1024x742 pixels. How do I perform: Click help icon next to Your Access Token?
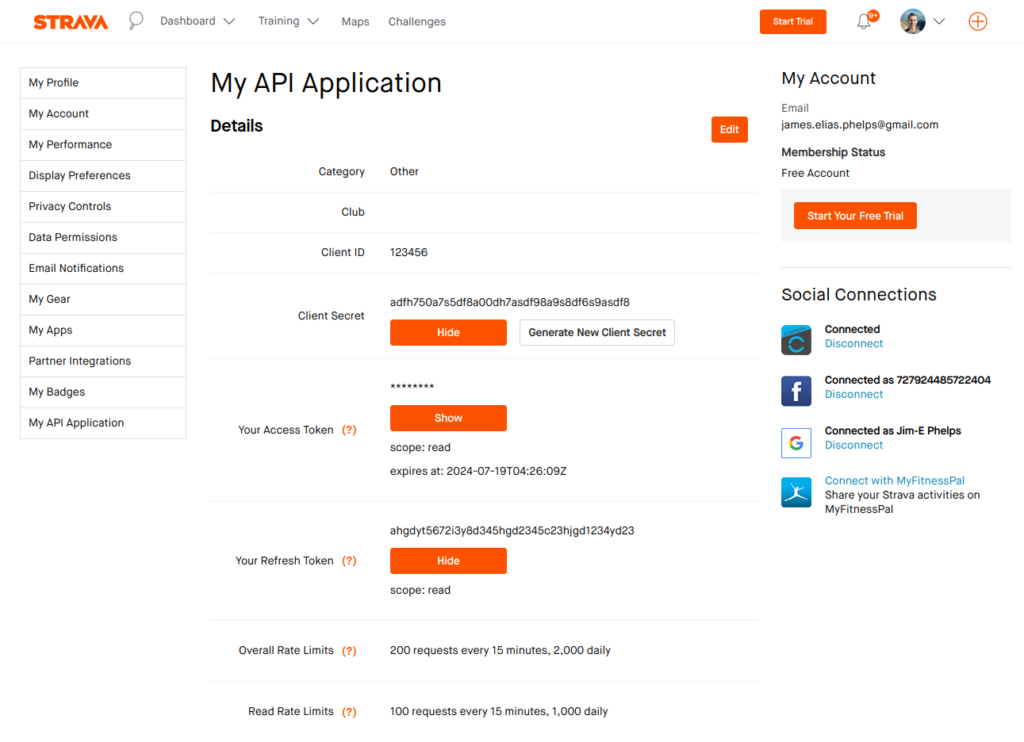(x=349, y=430)
